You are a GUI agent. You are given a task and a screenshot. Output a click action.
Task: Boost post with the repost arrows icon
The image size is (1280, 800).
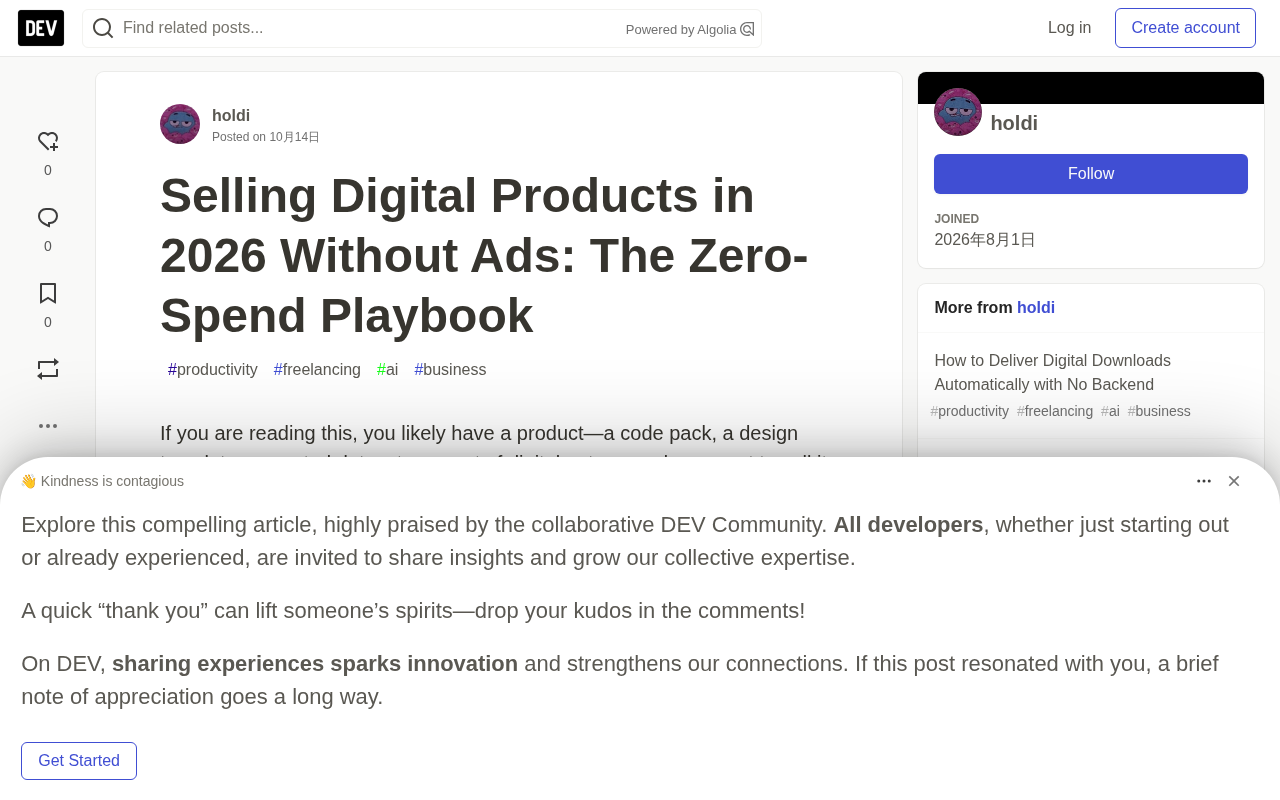(48, 369)
